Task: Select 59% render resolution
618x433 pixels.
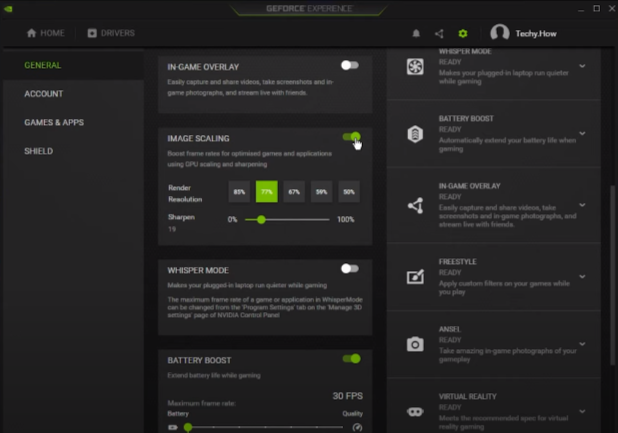Action: pos(321,192)
